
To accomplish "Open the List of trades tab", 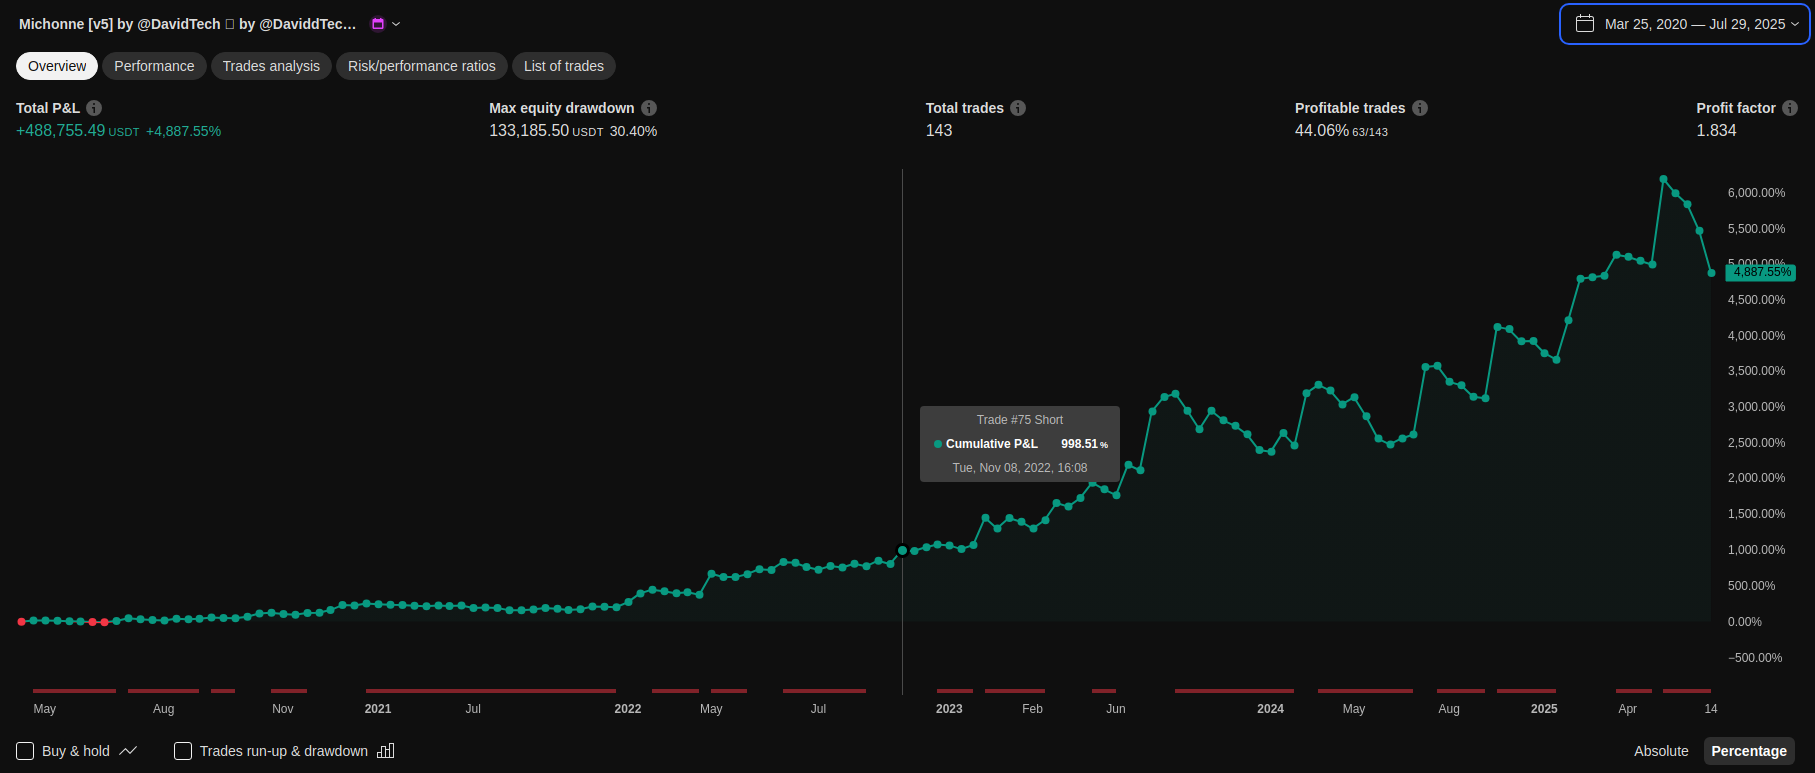I will coord(563,66).
